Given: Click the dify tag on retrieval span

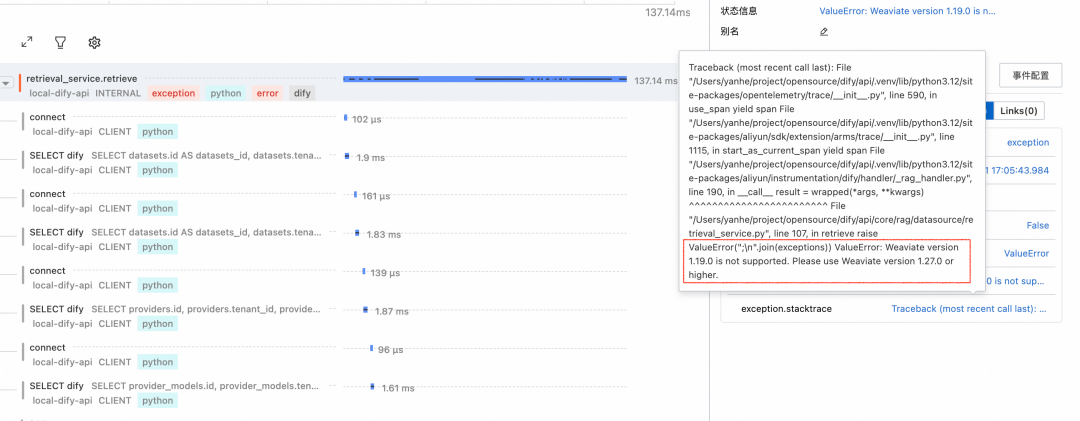Looking at the screenshot, I should tap(301, 93).
